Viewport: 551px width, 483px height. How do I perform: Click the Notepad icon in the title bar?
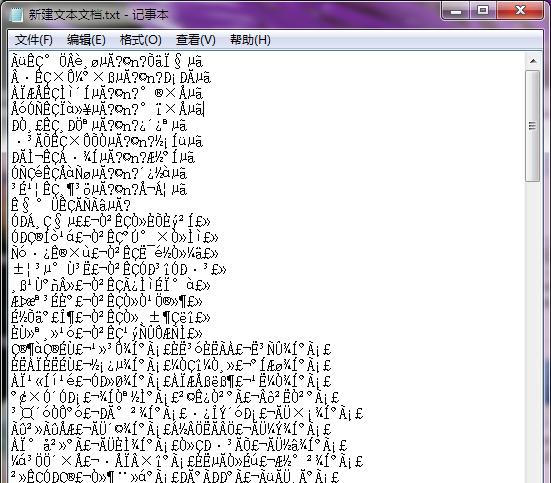tap(16, 14)
